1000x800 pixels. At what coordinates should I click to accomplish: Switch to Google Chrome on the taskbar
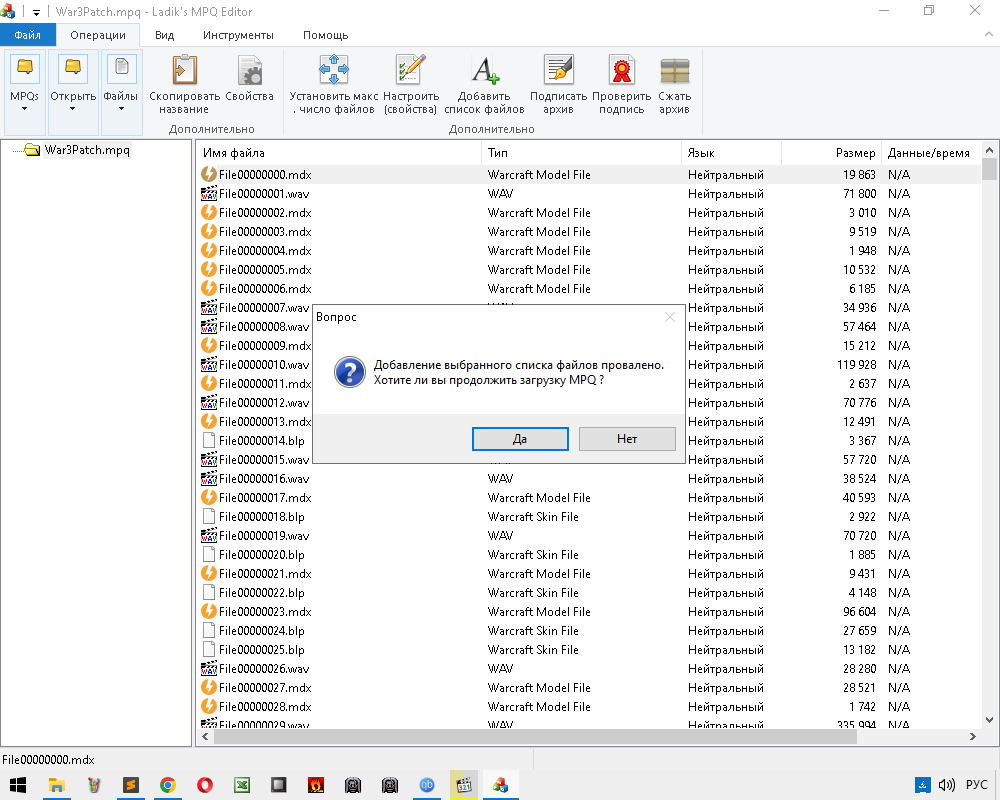168,785
